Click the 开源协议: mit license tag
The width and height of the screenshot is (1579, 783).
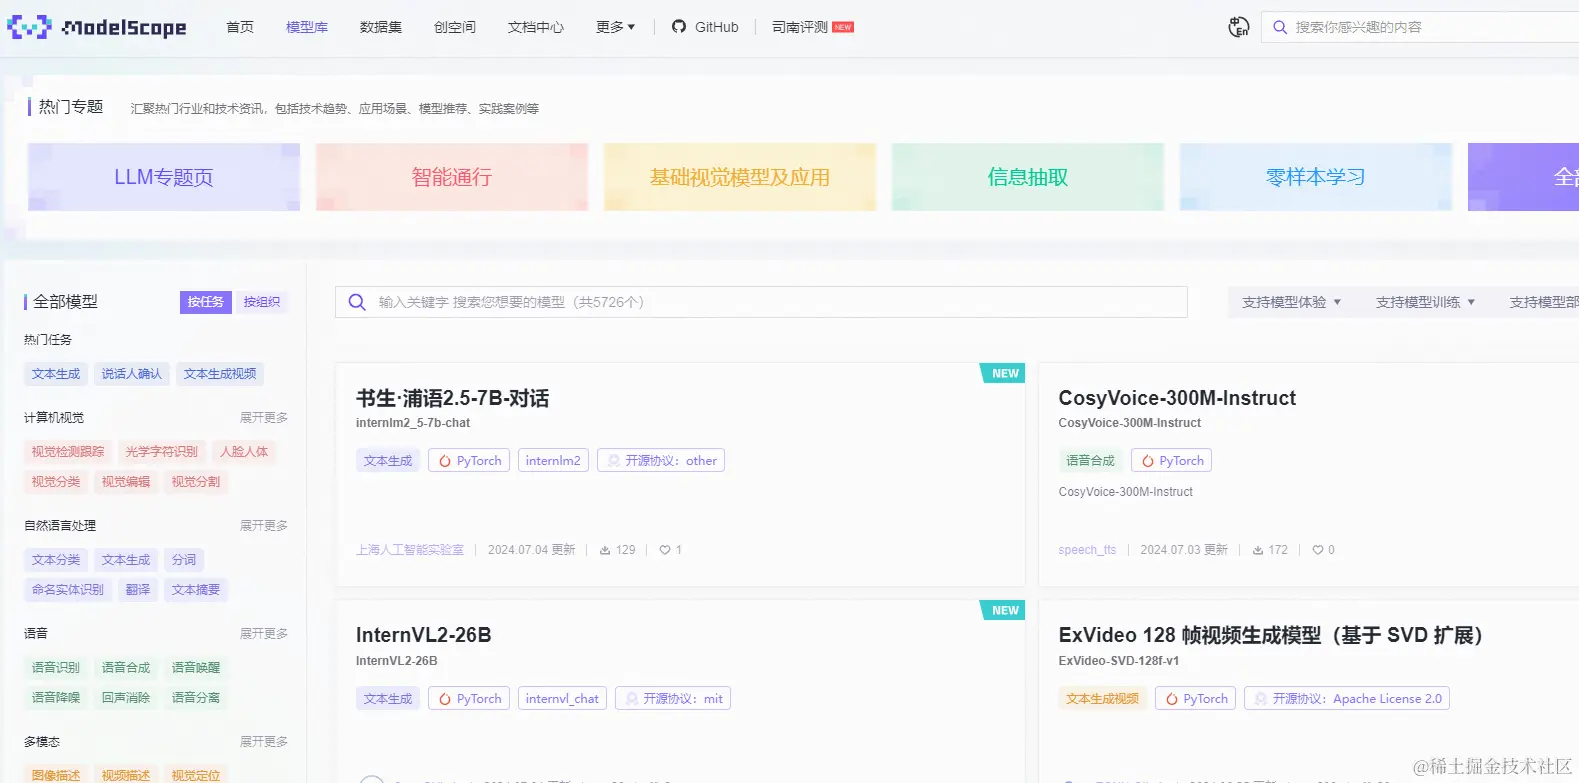[x=673, y=699]
